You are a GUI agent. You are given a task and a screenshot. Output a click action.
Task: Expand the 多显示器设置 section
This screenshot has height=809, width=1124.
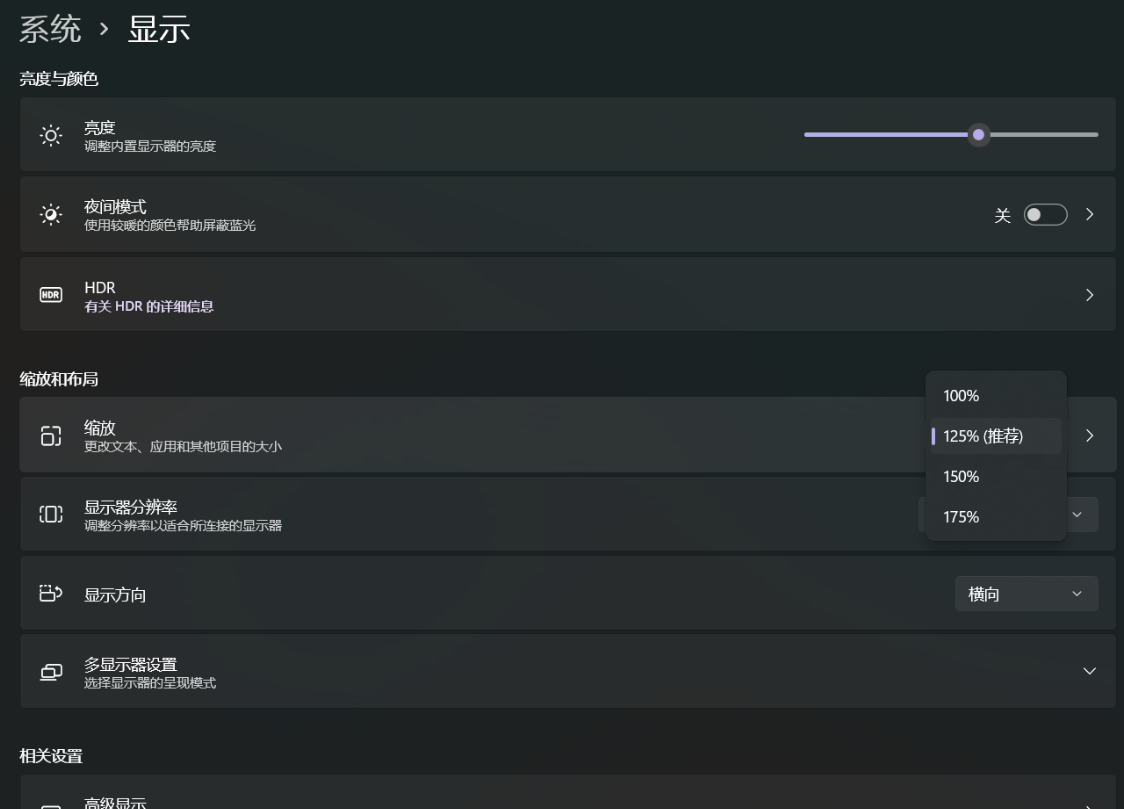(1089, 671)
